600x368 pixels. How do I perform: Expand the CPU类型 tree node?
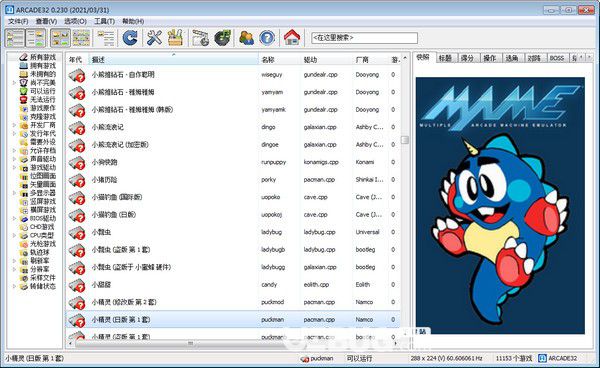(x=15, y=235)
